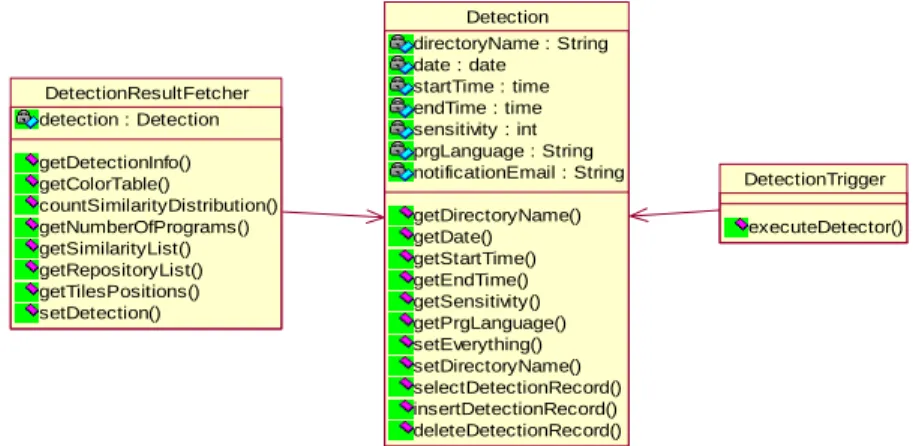Click the method icon beside executeDetector()
This screenshot has height=446, width=913.
pyautogui.click(x=737, y=227)
